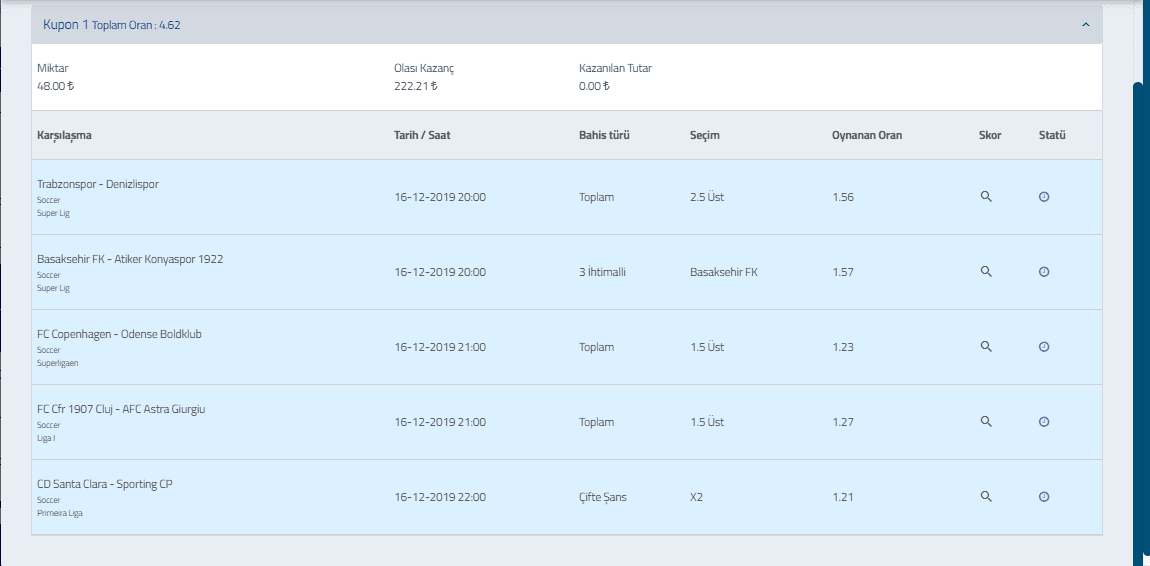Open score search for FC Cfr 1907 Cluj match

pos(986,422)
